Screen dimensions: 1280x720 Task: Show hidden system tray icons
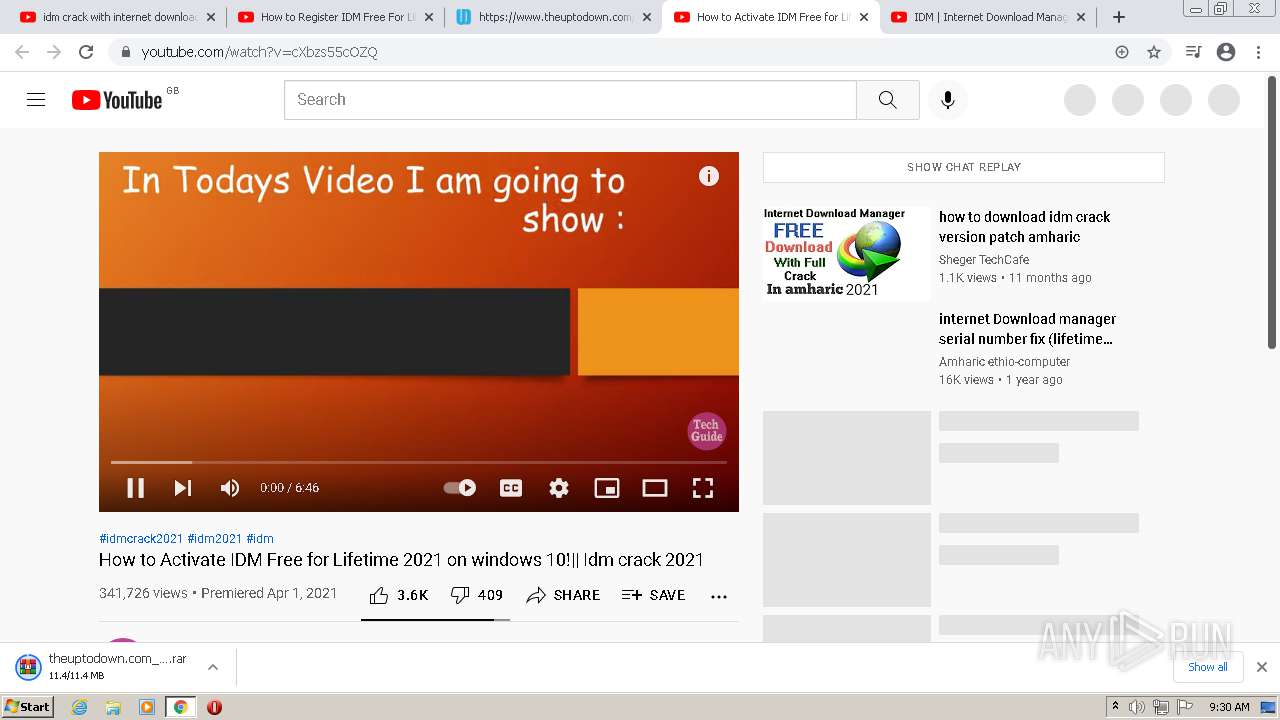(x=1115, y=707)
